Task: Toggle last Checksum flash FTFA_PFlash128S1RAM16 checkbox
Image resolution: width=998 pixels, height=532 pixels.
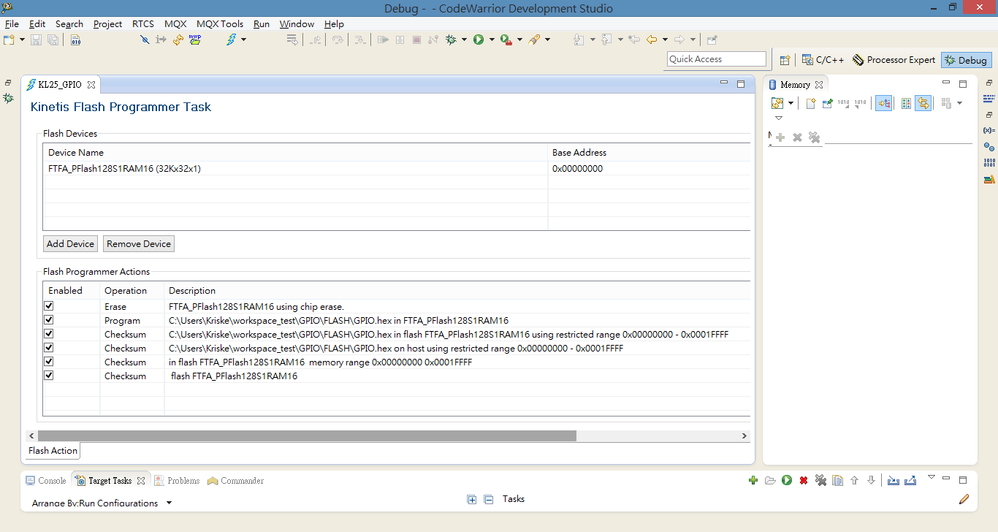Action: pyautogui.click(x=49, y=375)
